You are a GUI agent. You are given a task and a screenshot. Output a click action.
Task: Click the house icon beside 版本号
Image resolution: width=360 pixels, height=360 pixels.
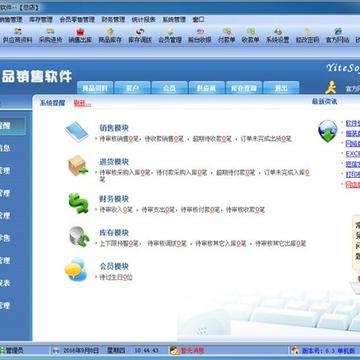295,350
